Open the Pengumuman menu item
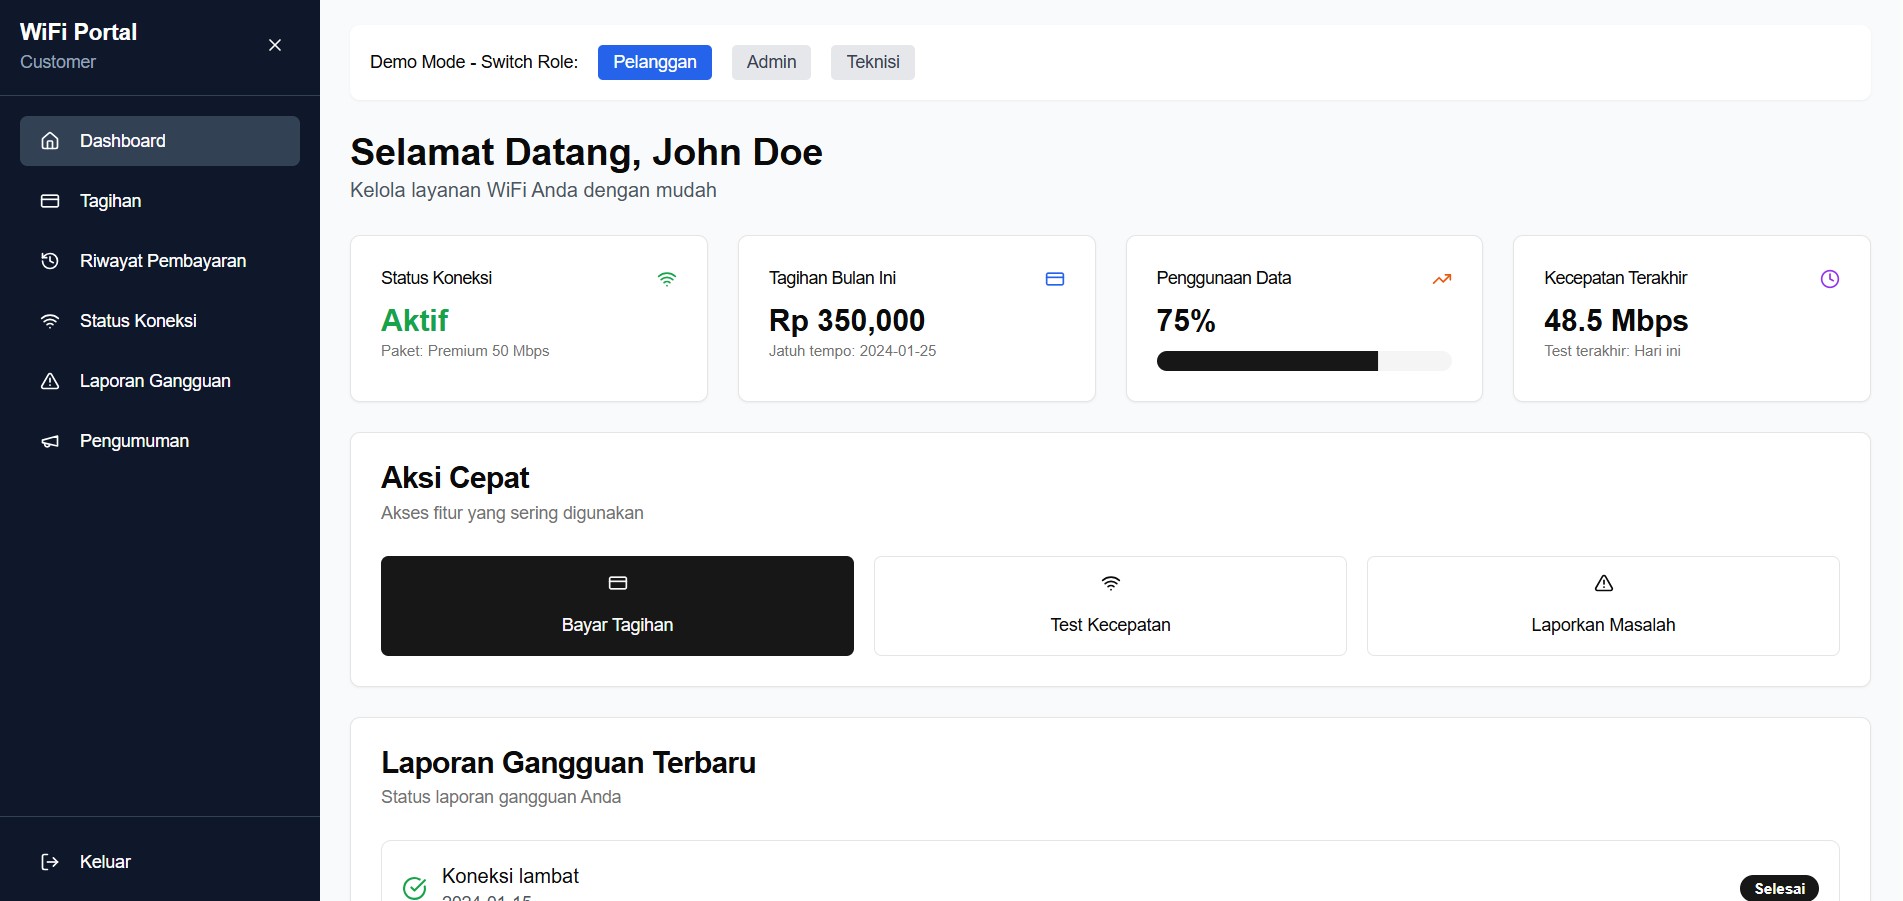The image size is (1903, 901). tap(160, 441)
